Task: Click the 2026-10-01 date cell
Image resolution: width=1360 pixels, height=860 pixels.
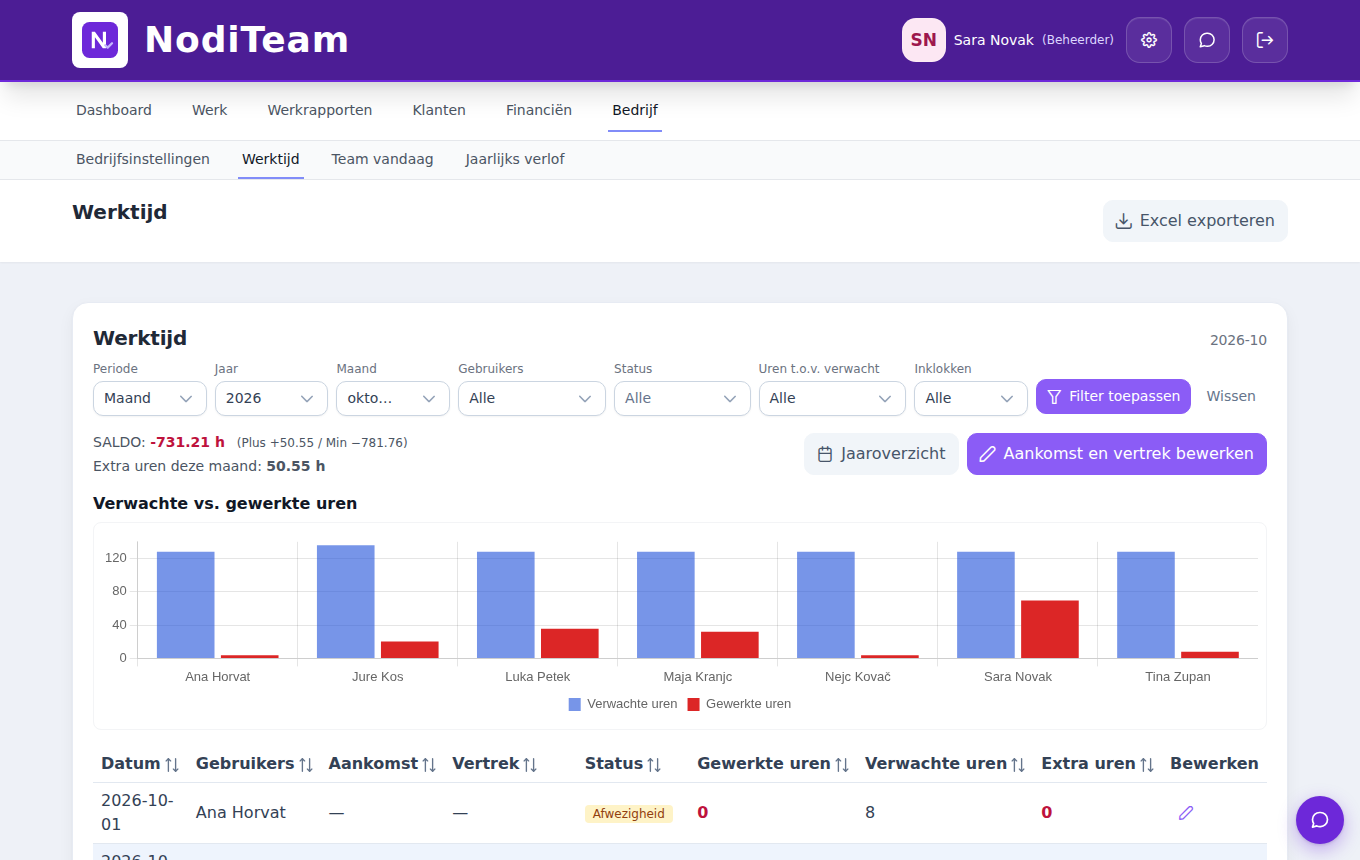Action: (x=137, y=812)
